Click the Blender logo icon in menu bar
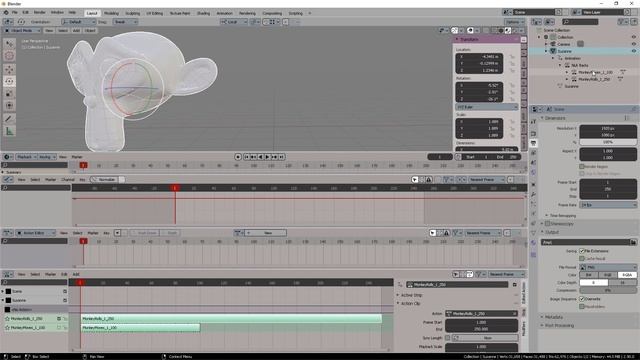640x360 pixels. 6,13
